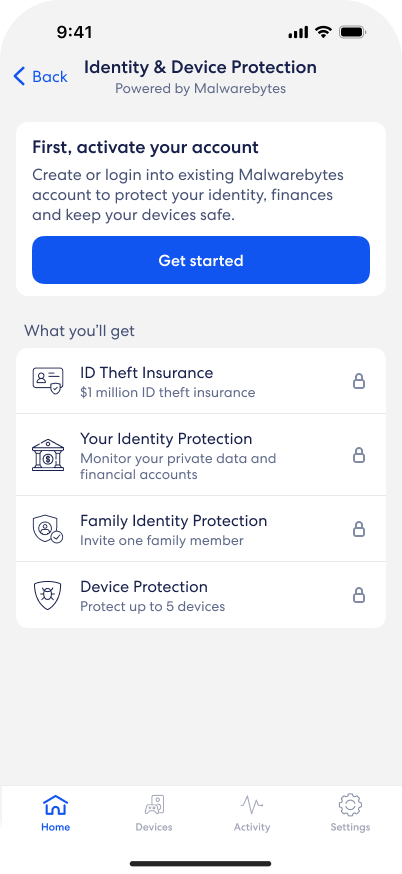This screenshot has width=402, height=874.
Task: Tap the ID Theft Insurance card icon
Action: [48, 381]
